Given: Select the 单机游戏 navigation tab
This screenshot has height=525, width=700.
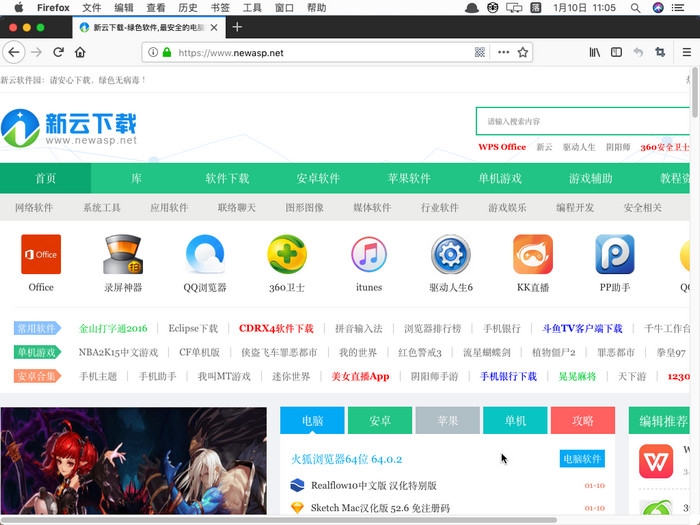Looking at the screenshot, I should pyautogui.click(x=500, y=178).
